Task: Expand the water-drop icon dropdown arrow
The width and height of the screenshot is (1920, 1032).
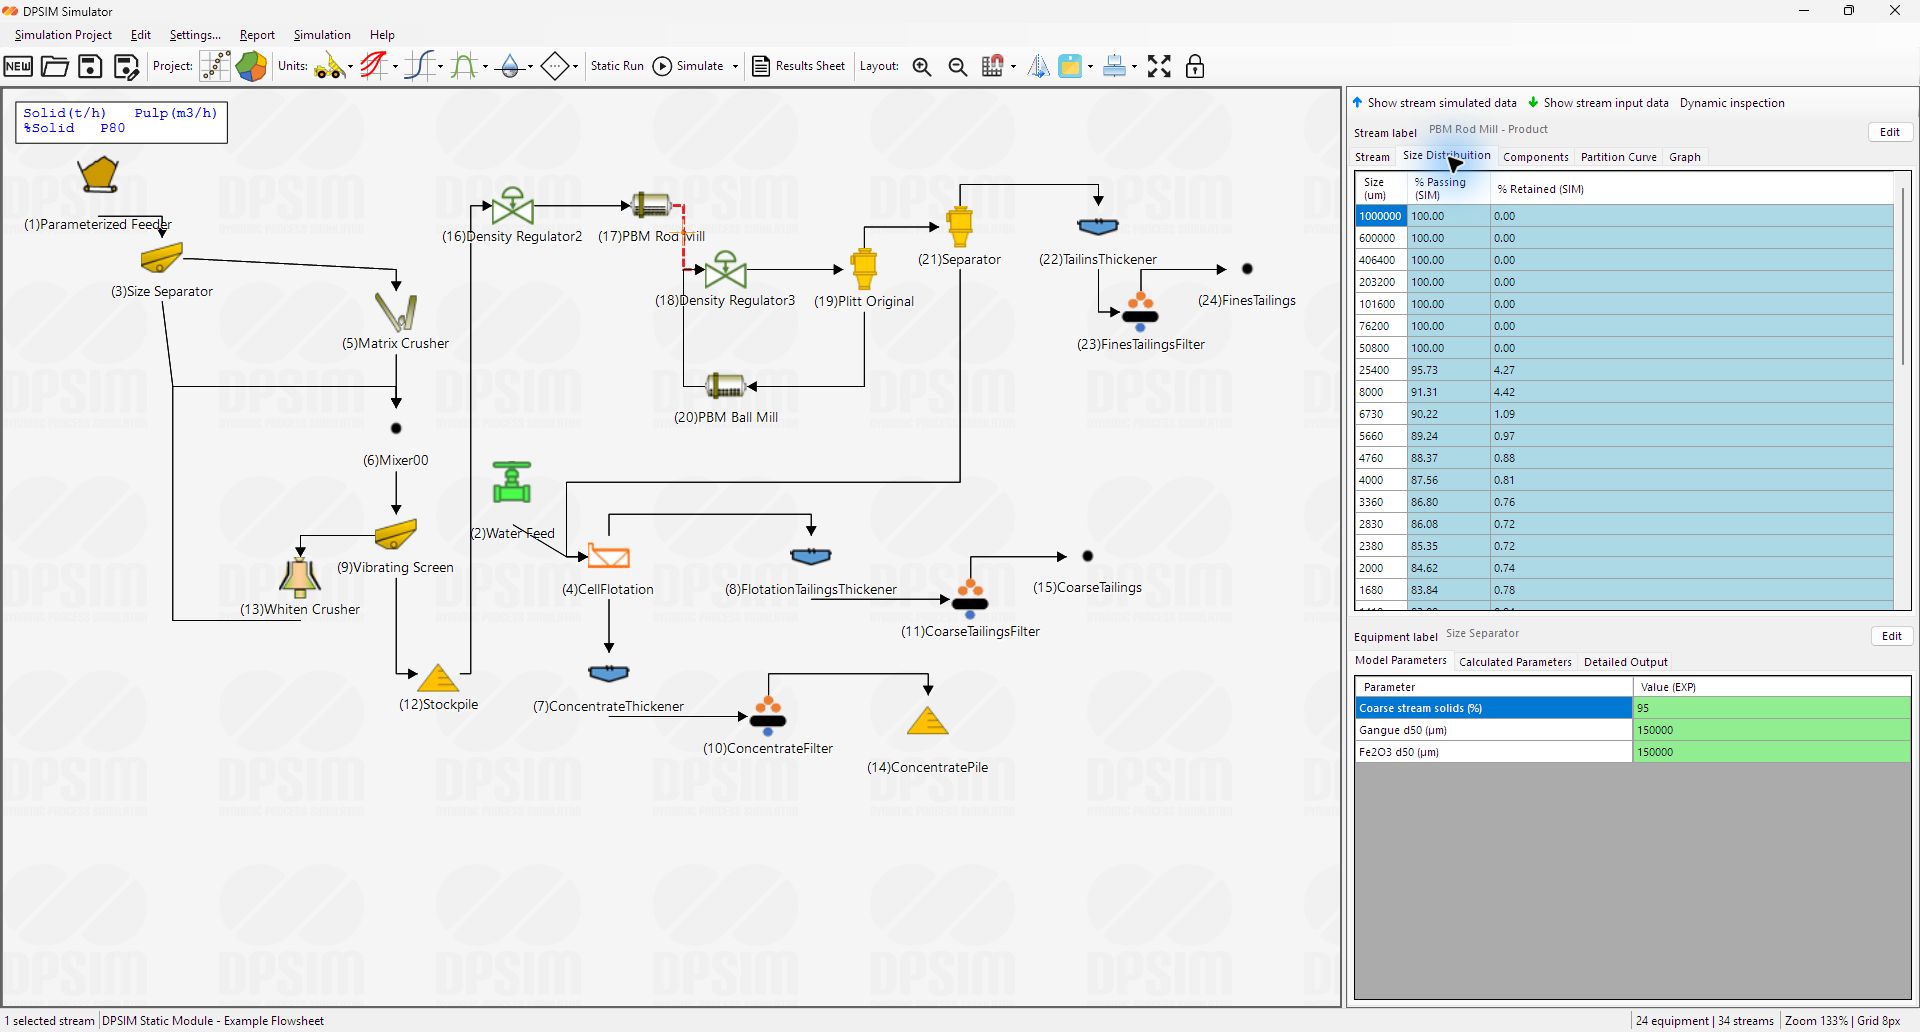Action: click(530, 67)
